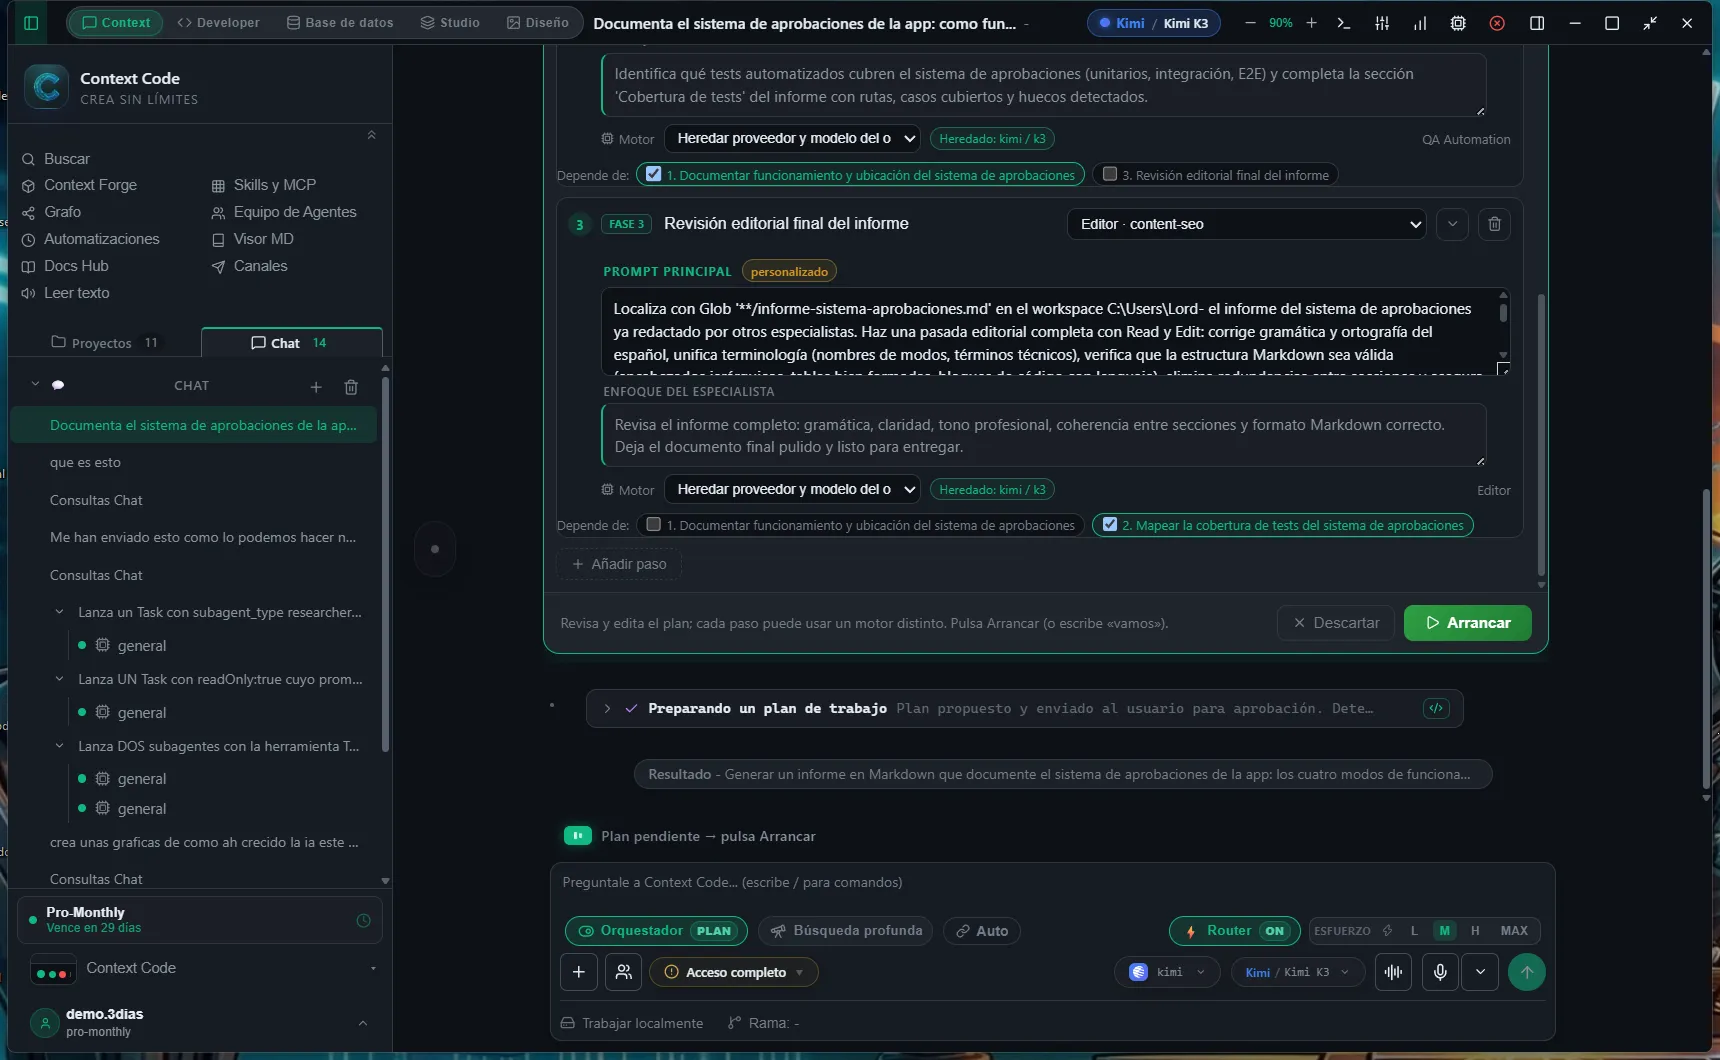The width and height of the screenshot is (1720, 1060).
Task: Open Motor dropdown in step 3
Action: coord(792,489)
